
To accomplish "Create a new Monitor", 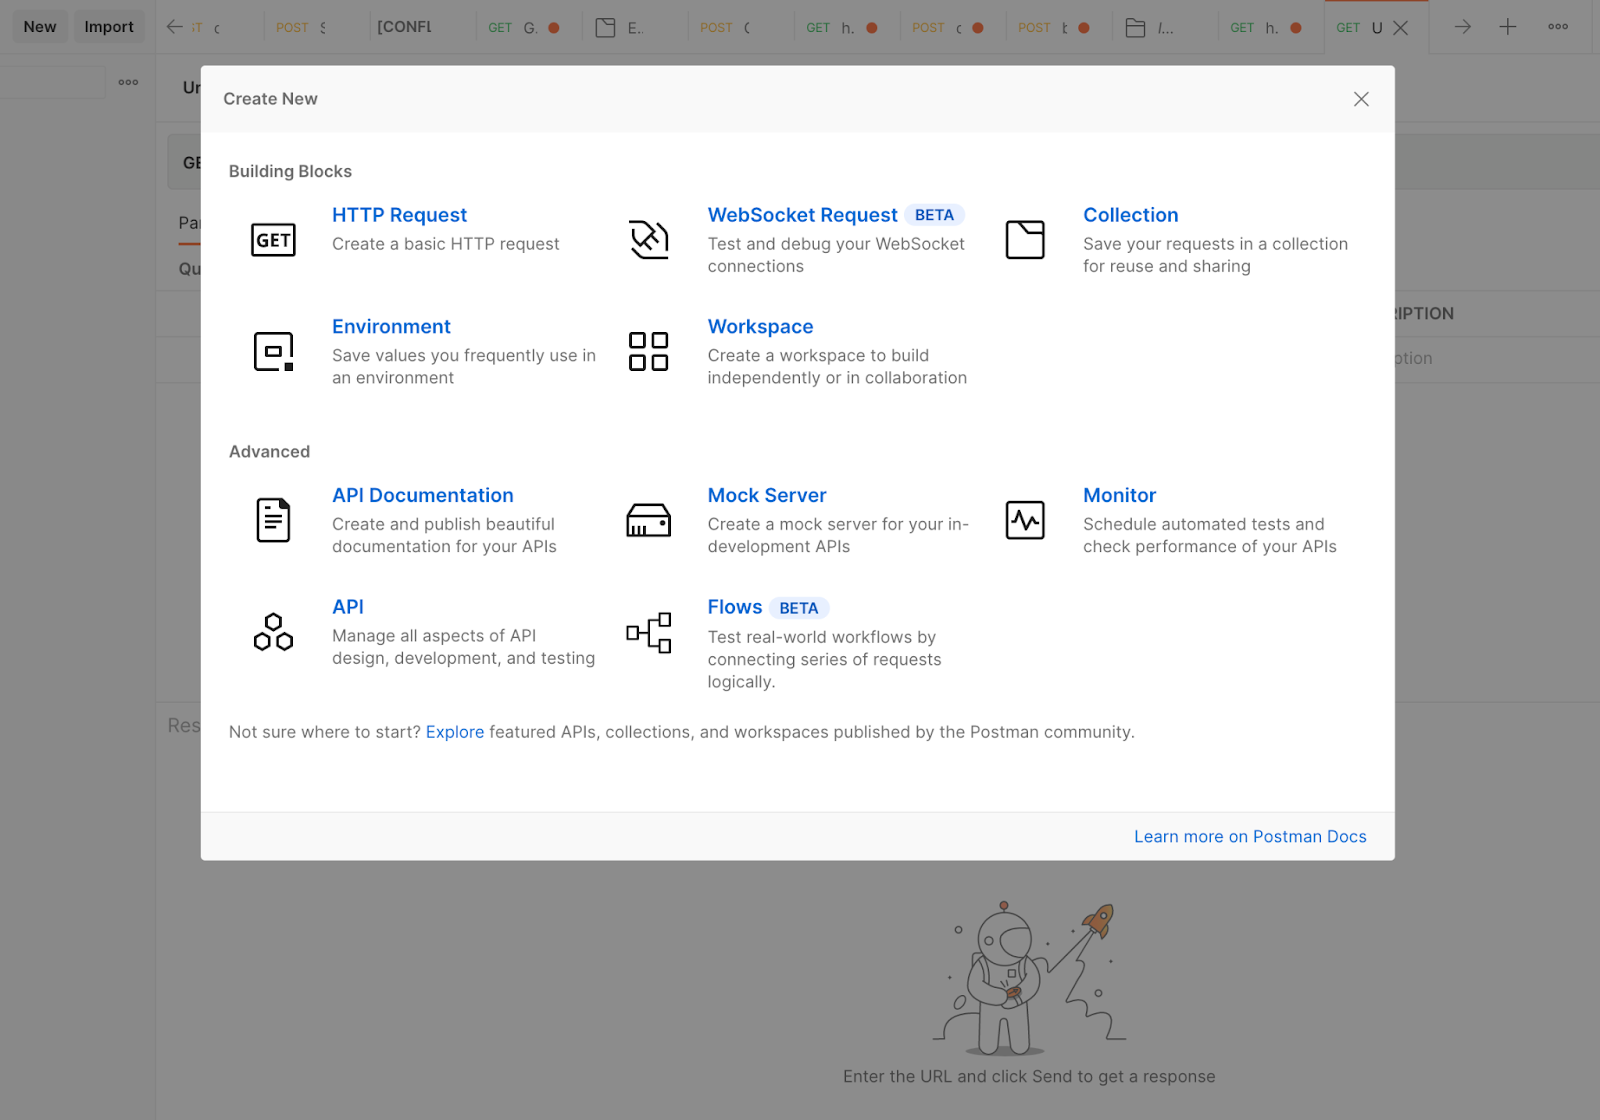I will click(x=1119, y=495).
